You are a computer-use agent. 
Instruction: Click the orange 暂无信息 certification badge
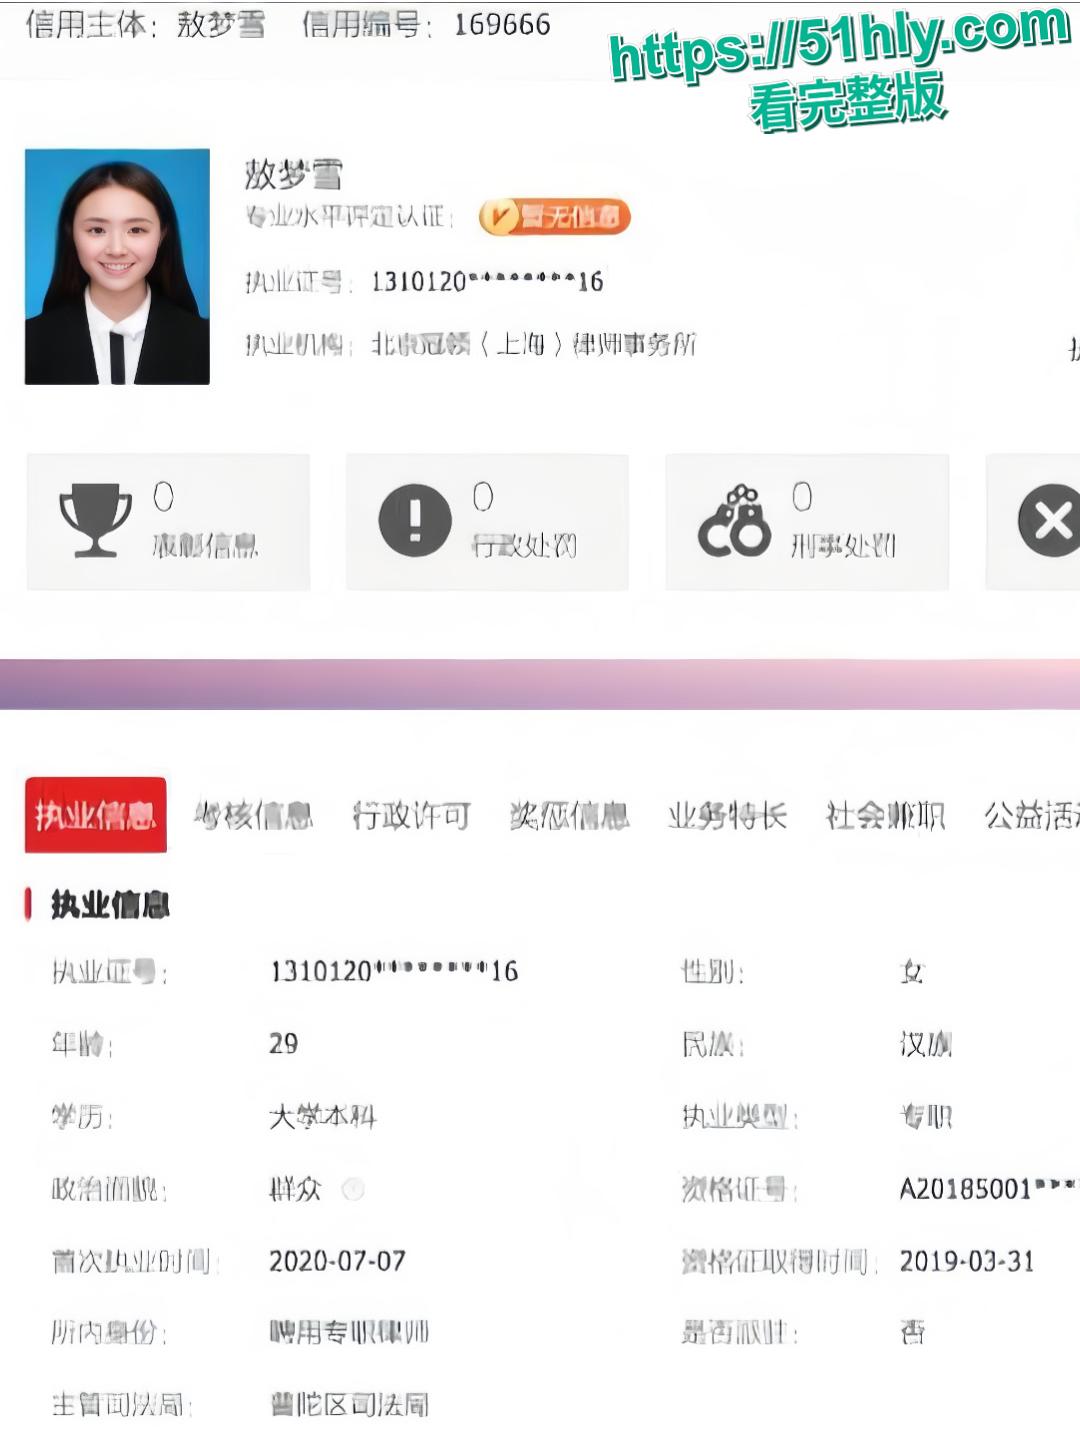click(x=556, y=218)
